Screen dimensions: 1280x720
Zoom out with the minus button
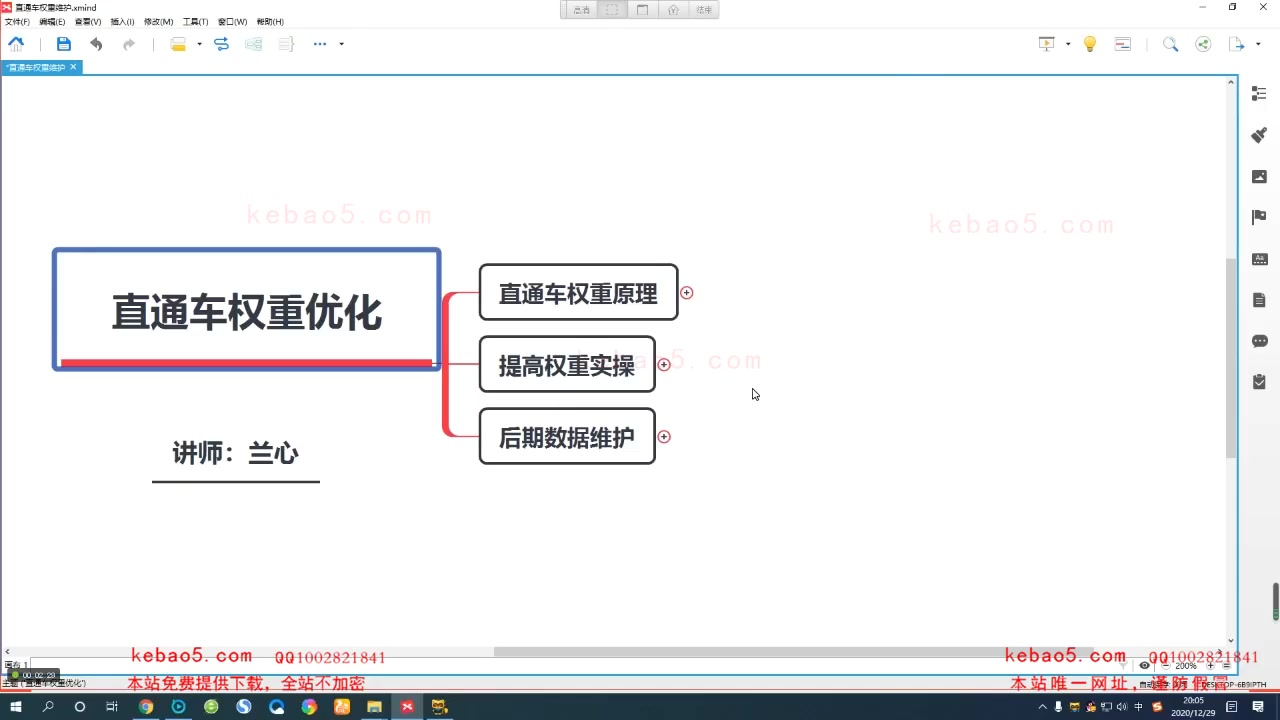click(1165, 666)
